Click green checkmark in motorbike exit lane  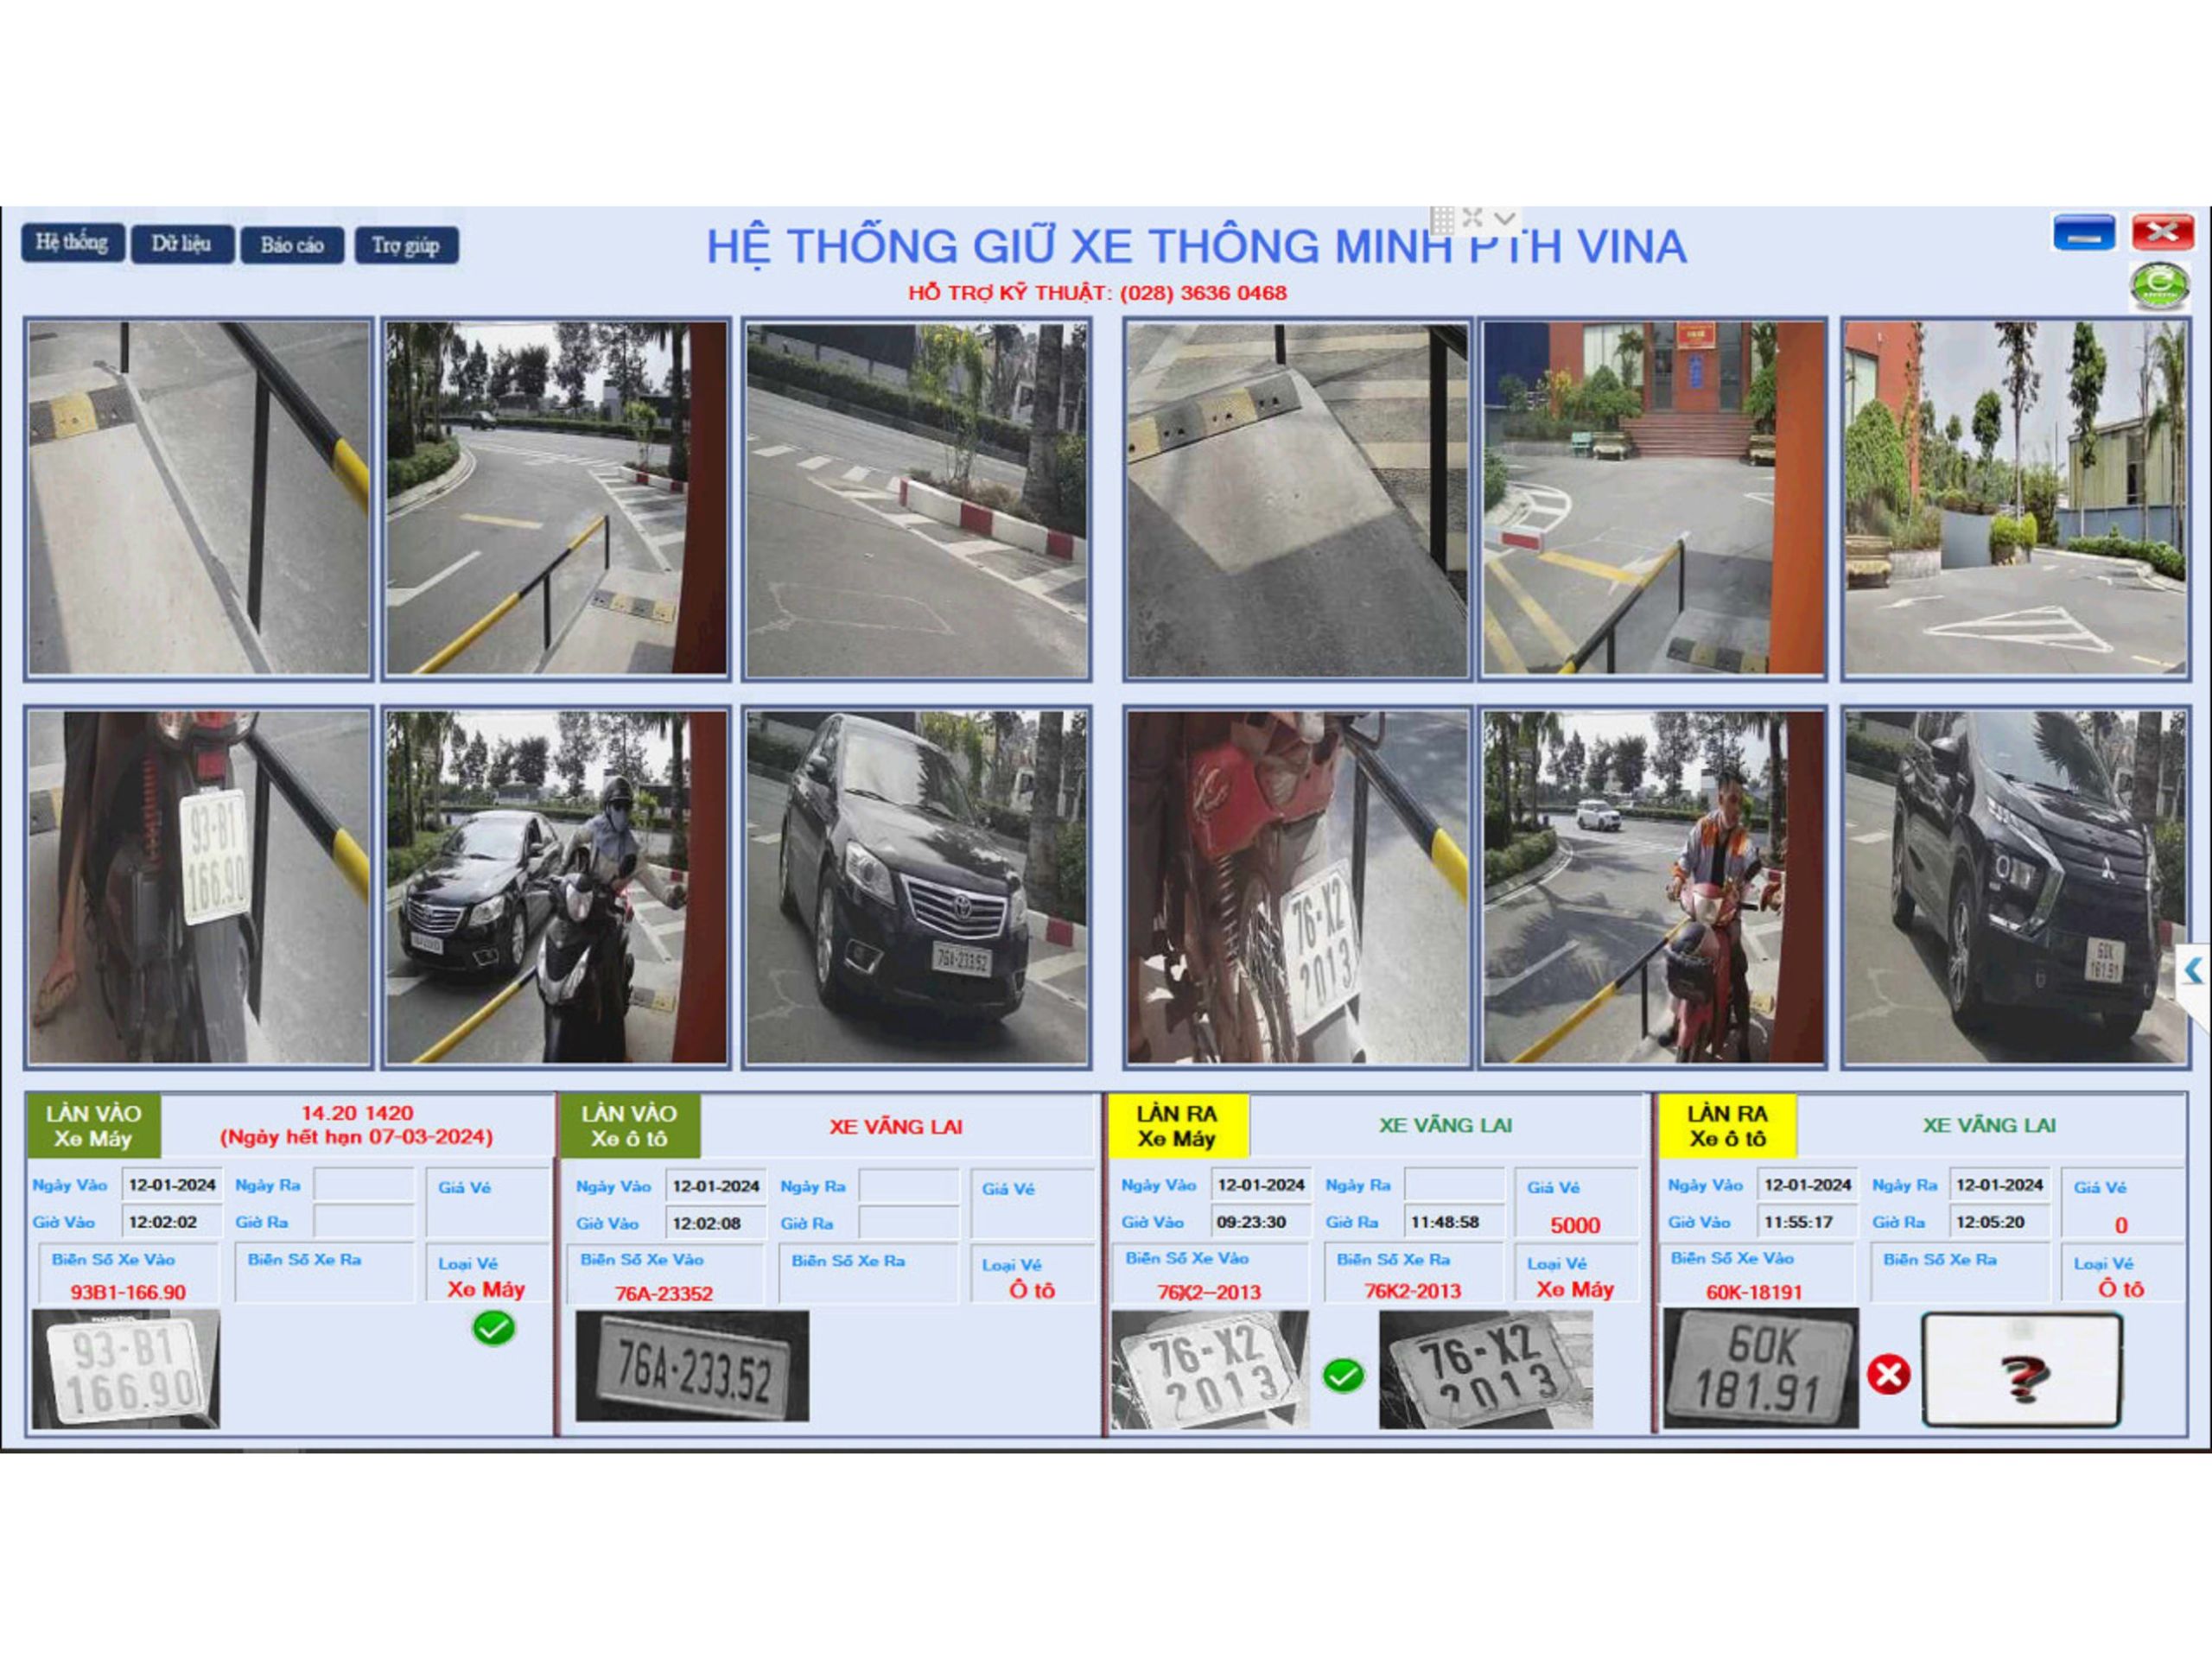point(1343,1376)
